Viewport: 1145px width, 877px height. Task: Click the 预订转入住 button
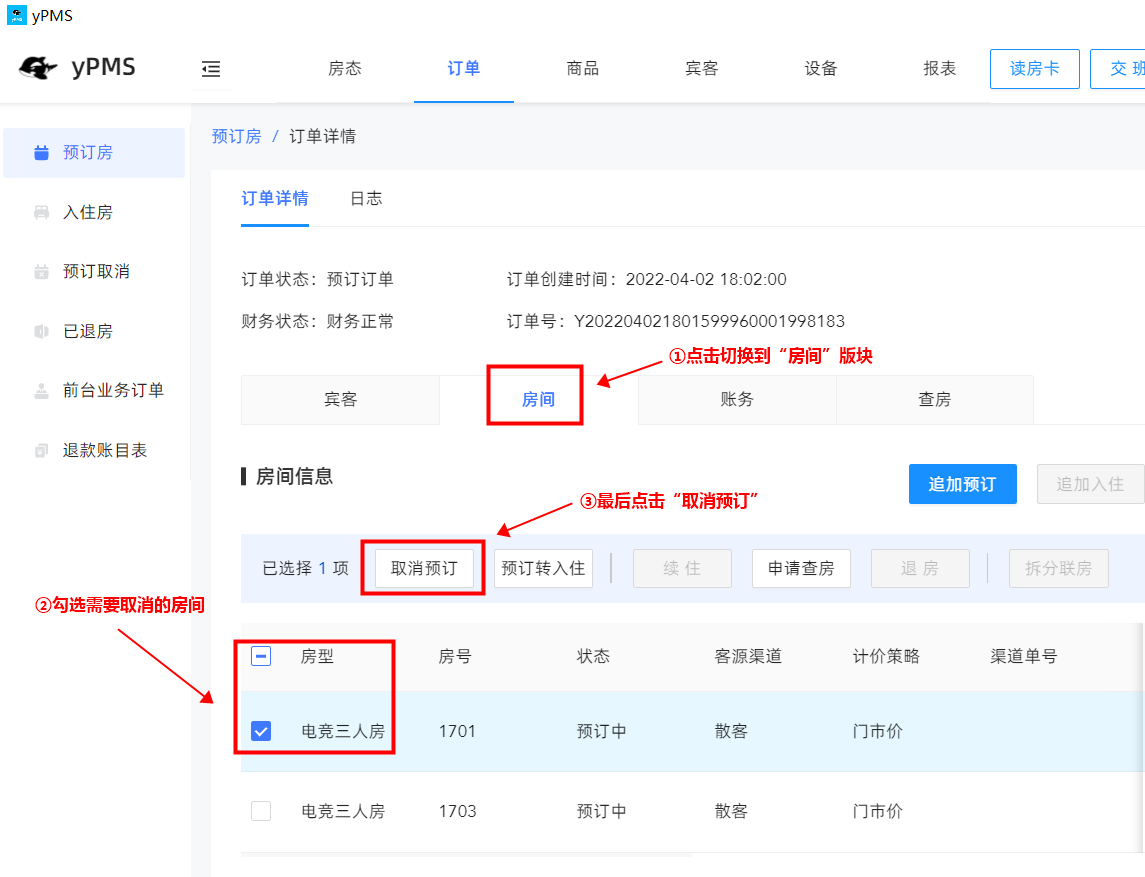click(x=543, y=568)
